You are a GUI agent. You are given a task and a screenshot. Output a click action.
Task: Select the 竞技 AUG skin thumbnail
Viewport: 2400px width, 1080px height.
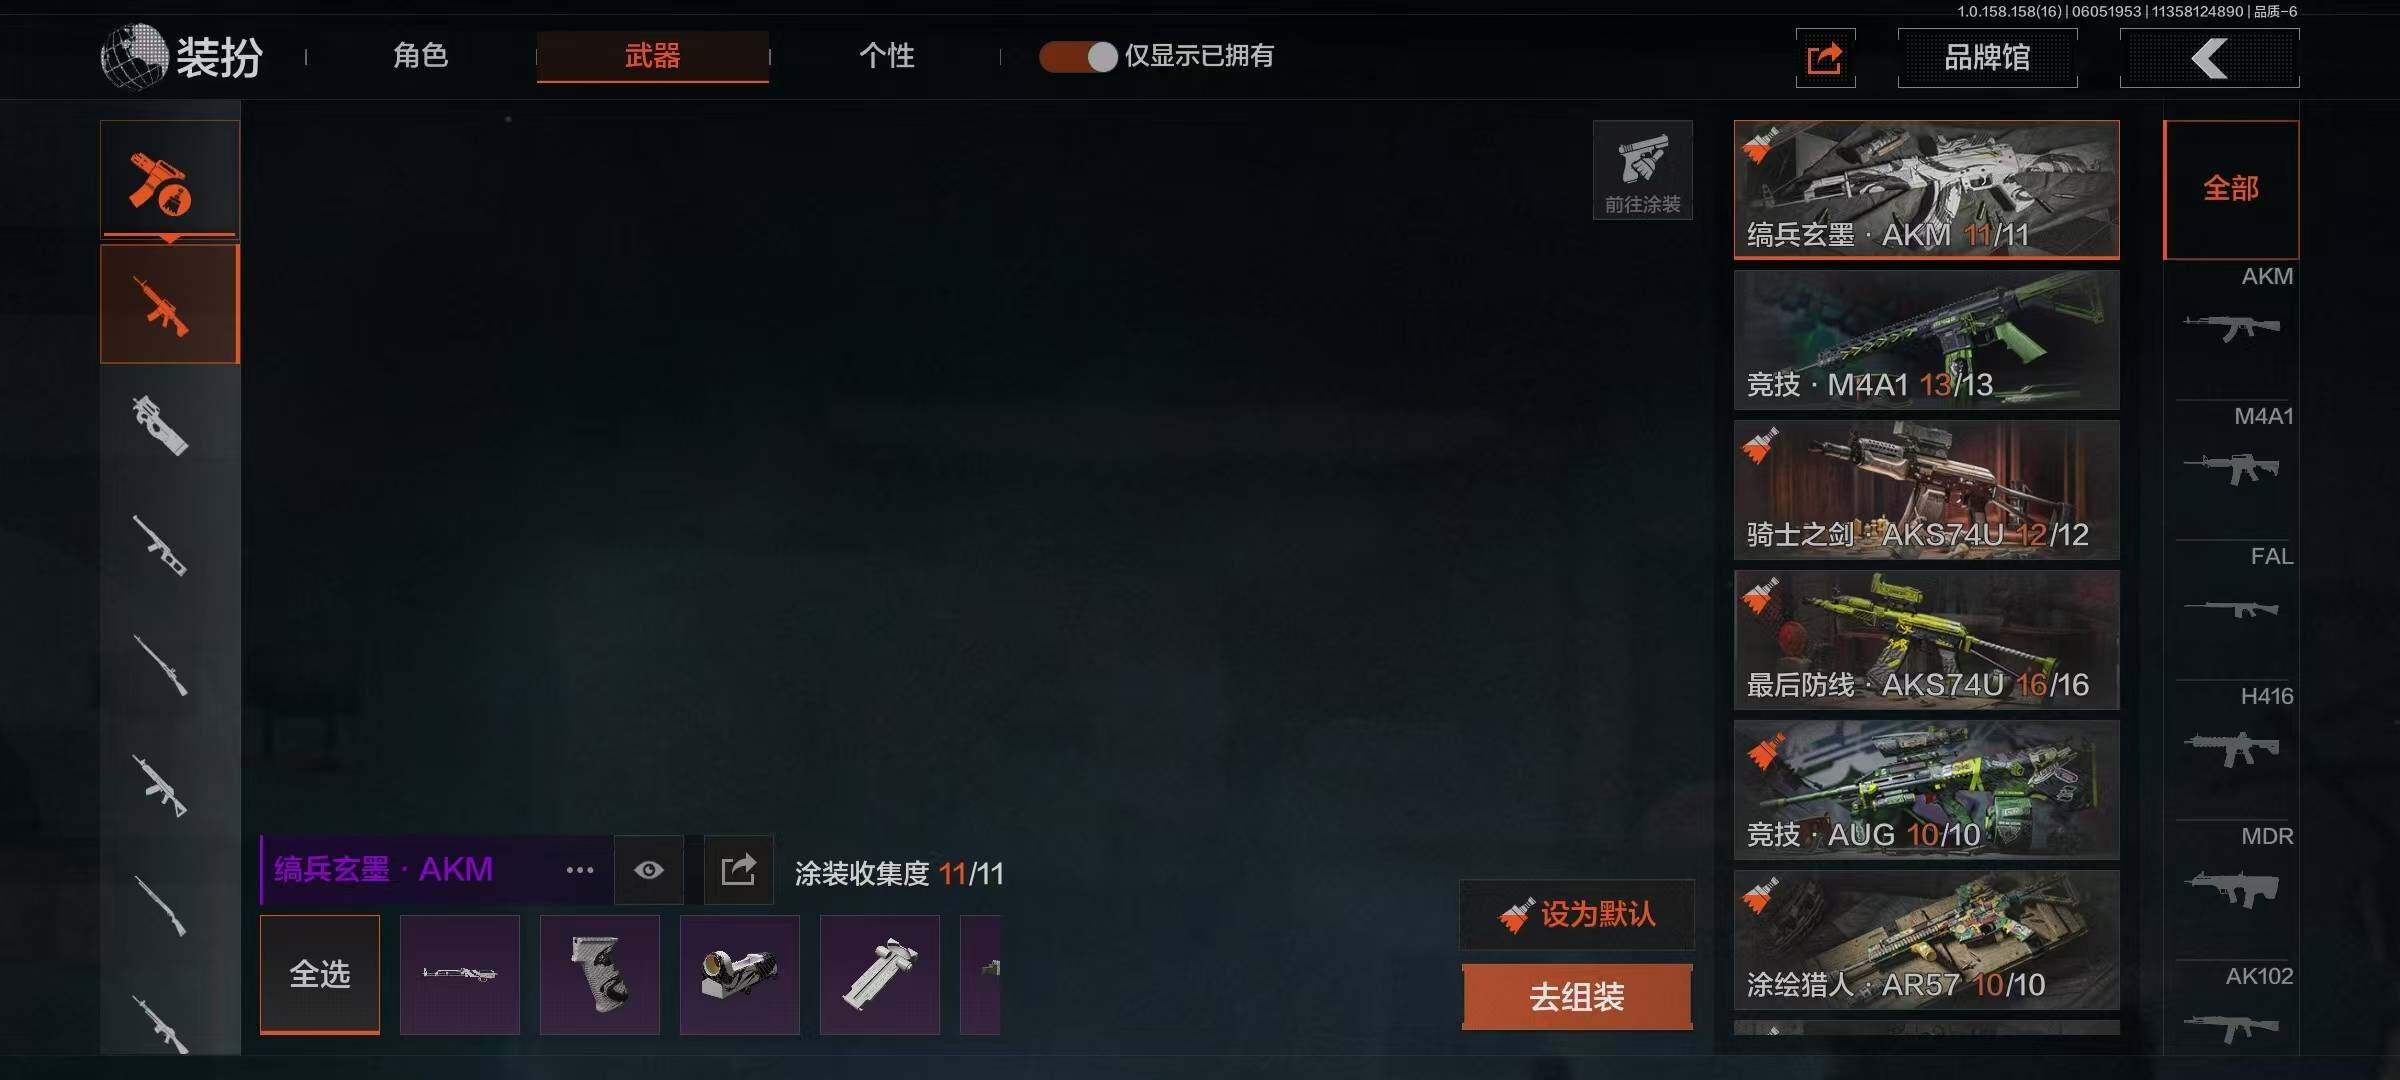[1926, 789]
